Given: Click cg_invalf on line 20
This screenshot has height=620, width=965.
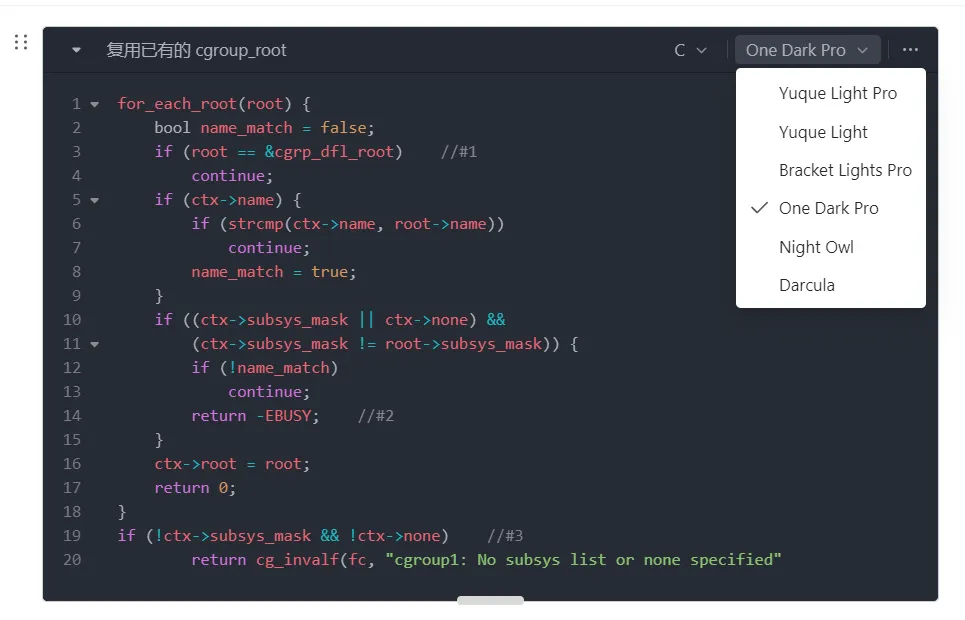Looking at the screenshot, I should click(x=297, y=560).
